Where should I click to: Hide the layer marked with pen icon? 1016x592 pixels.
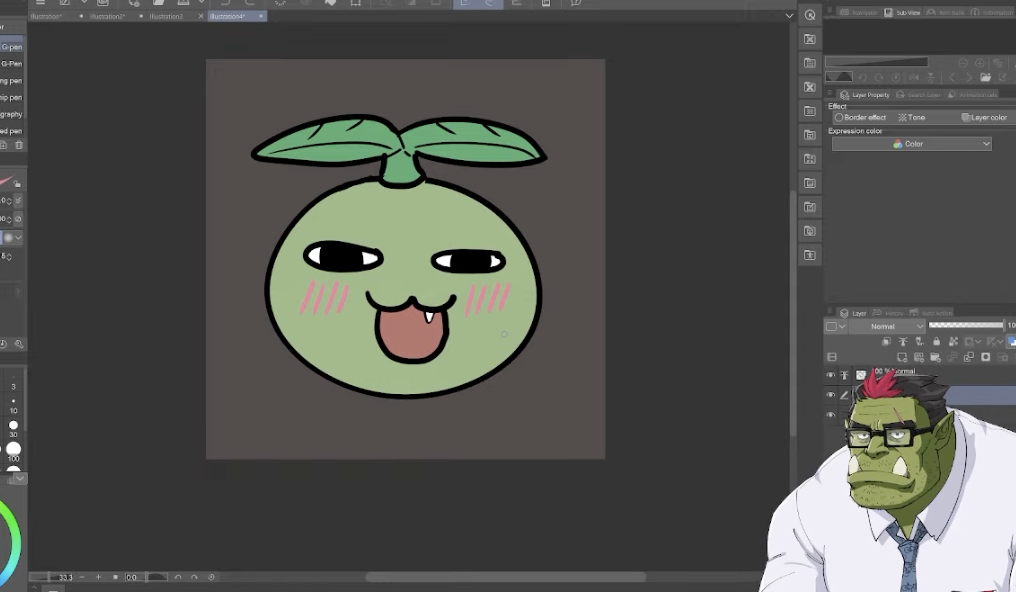coord(831,394)
